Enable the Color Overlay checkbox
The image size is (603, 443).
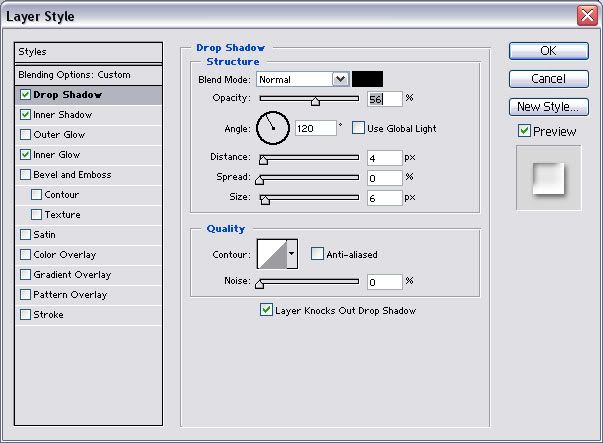25,255
